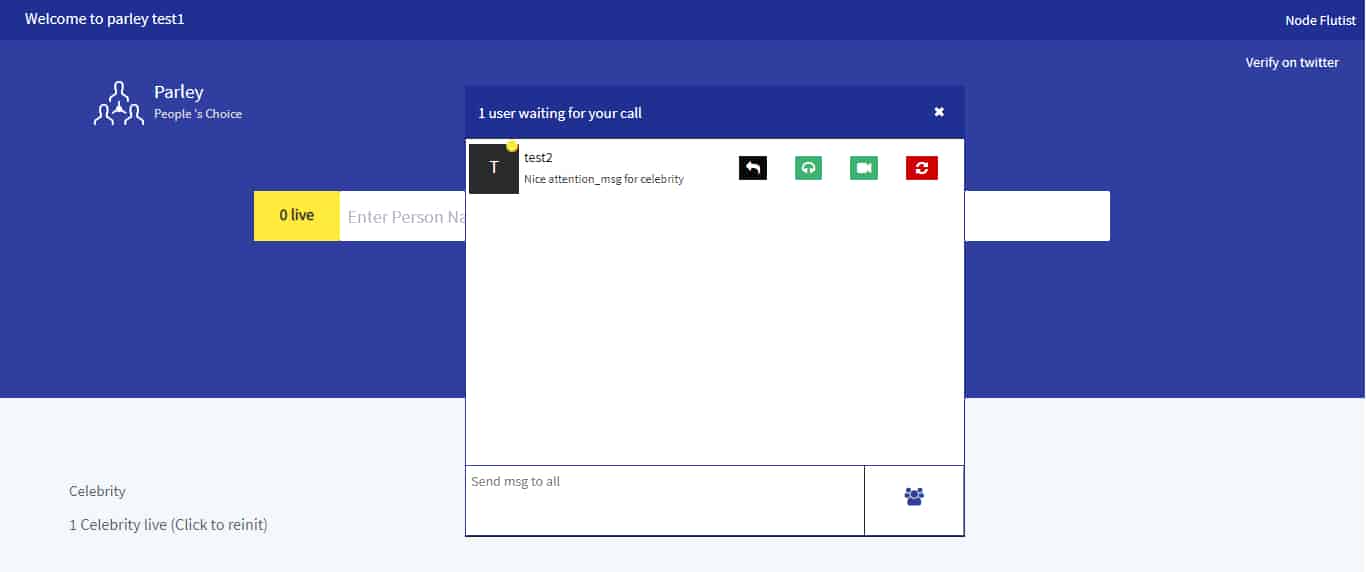This screenshot has height=572, width=1366.
Task: Start an audio call with test2
Action: [x=808, y=168]
